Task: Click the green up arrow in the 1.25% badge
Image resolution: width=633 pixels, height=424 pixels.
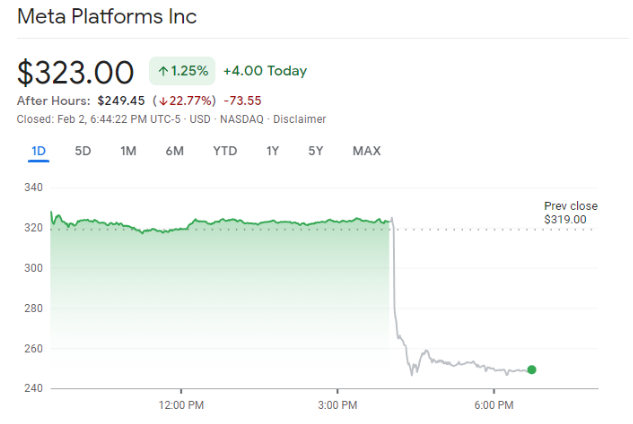Action: (163, 71)
